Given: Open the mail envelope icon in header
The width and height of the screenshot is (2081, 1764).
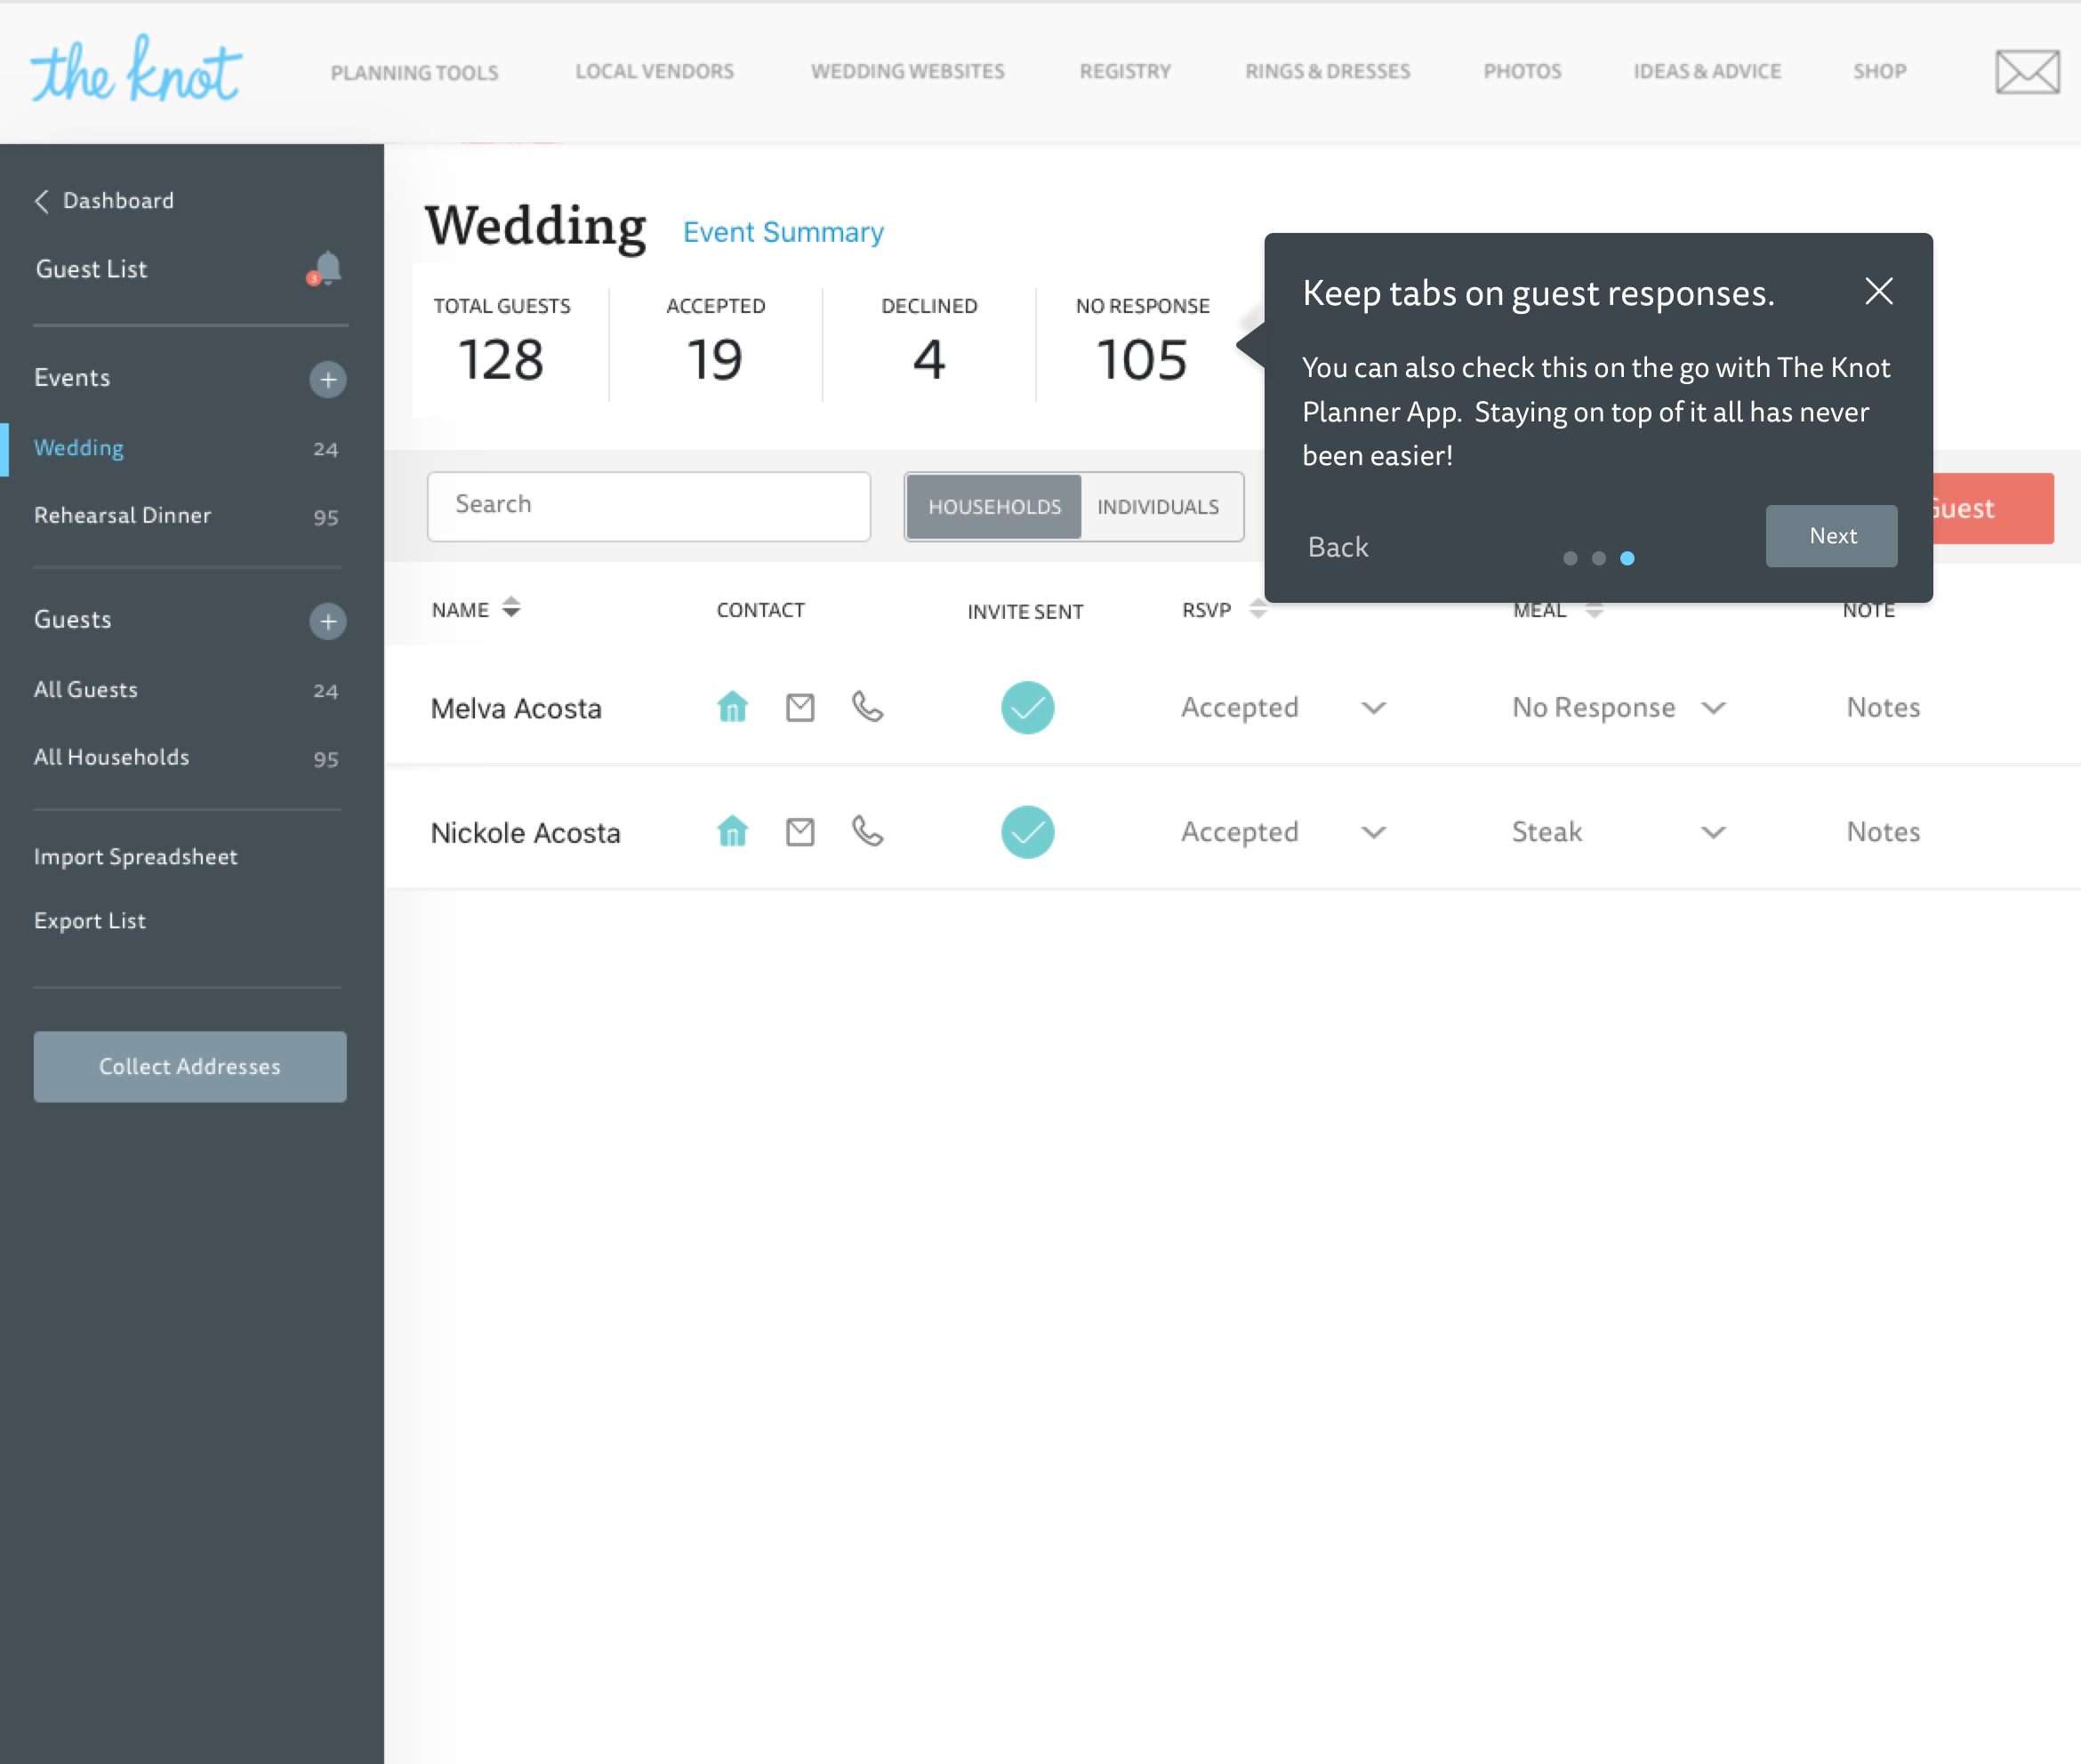Looking at the screenshot, I should tap(2026, 72).
